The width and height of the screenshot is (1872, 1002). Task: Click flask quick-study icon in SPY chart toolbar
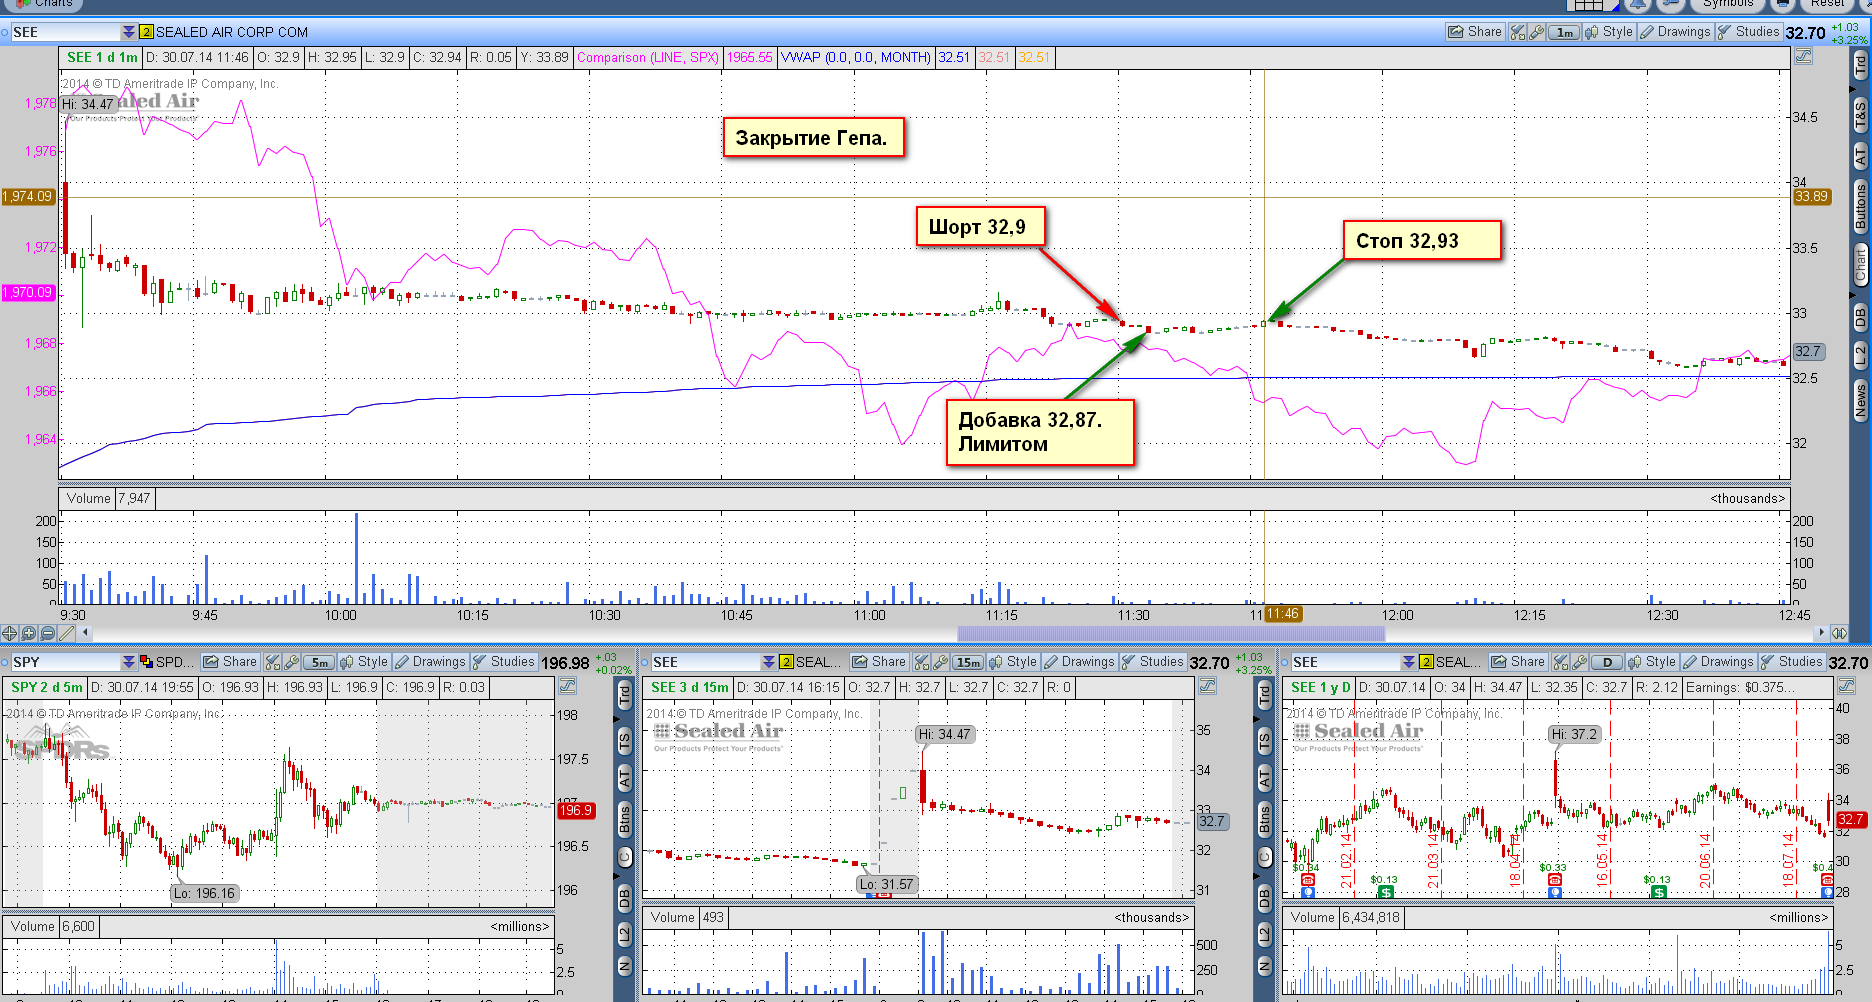pos(273,662)
